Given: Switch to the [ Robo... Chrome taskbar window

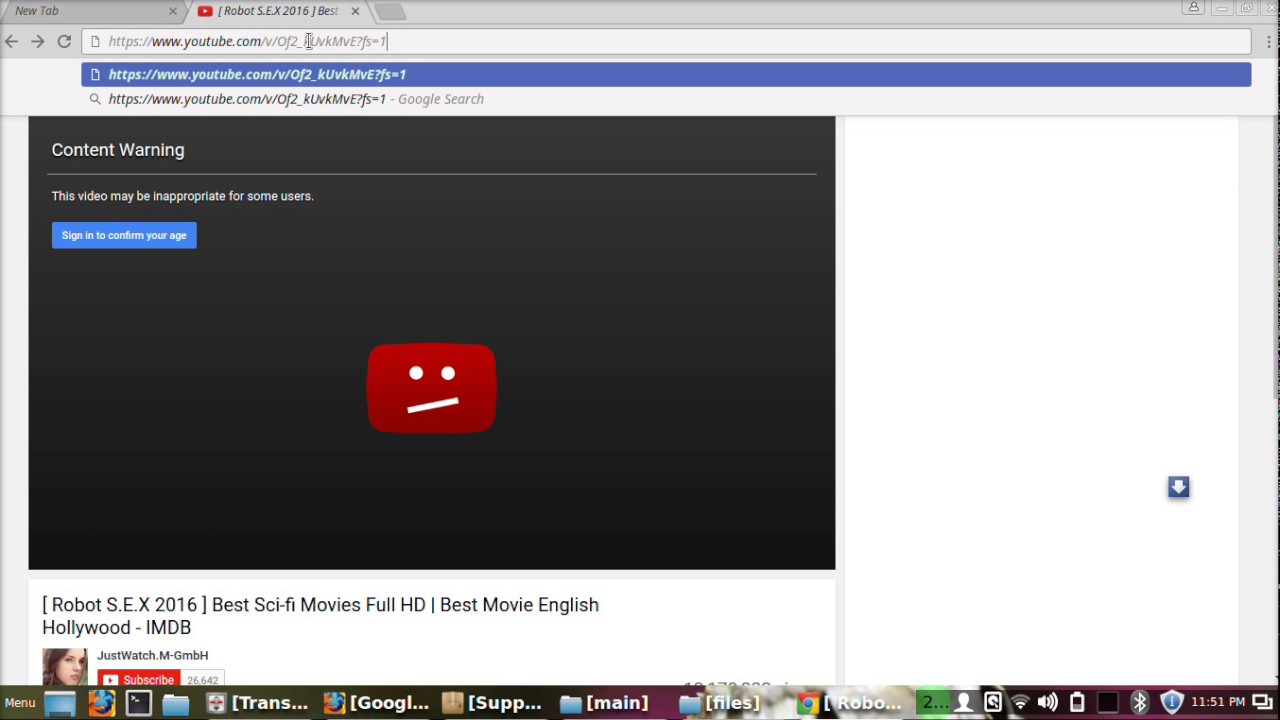Looking at the screenshot, I should coord(850,703).
